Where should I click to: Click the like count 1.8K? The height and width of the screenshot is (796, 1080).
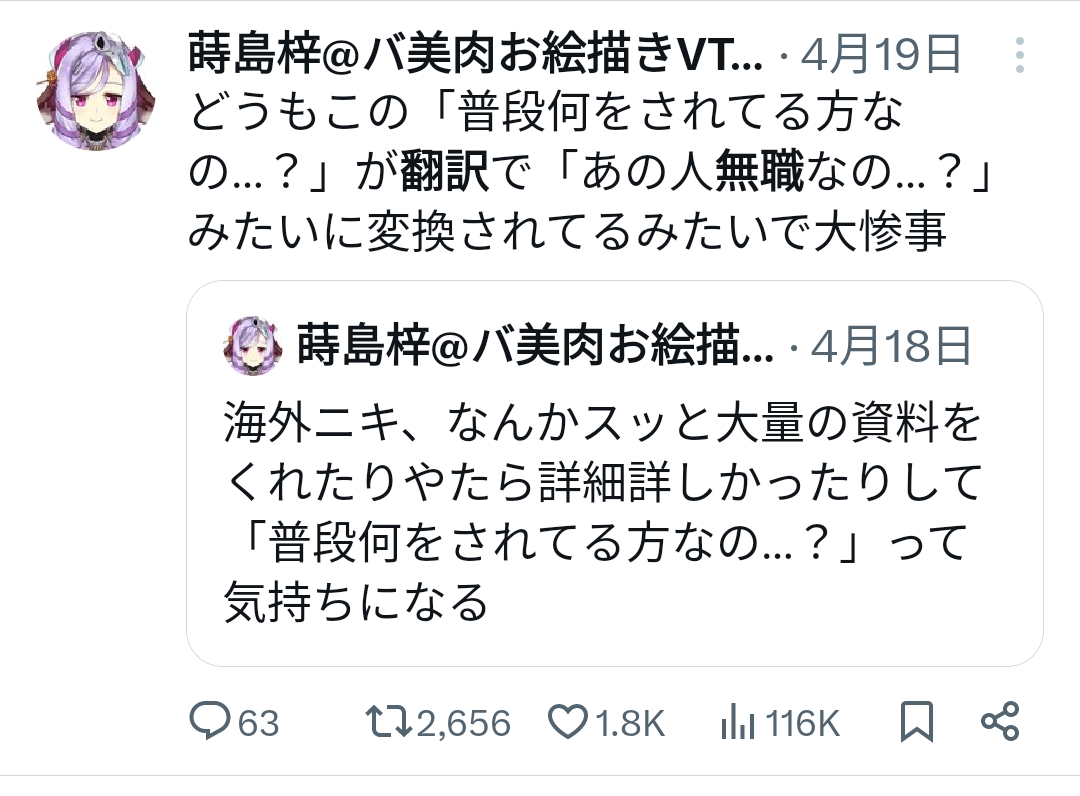click(x=630, y=722)
